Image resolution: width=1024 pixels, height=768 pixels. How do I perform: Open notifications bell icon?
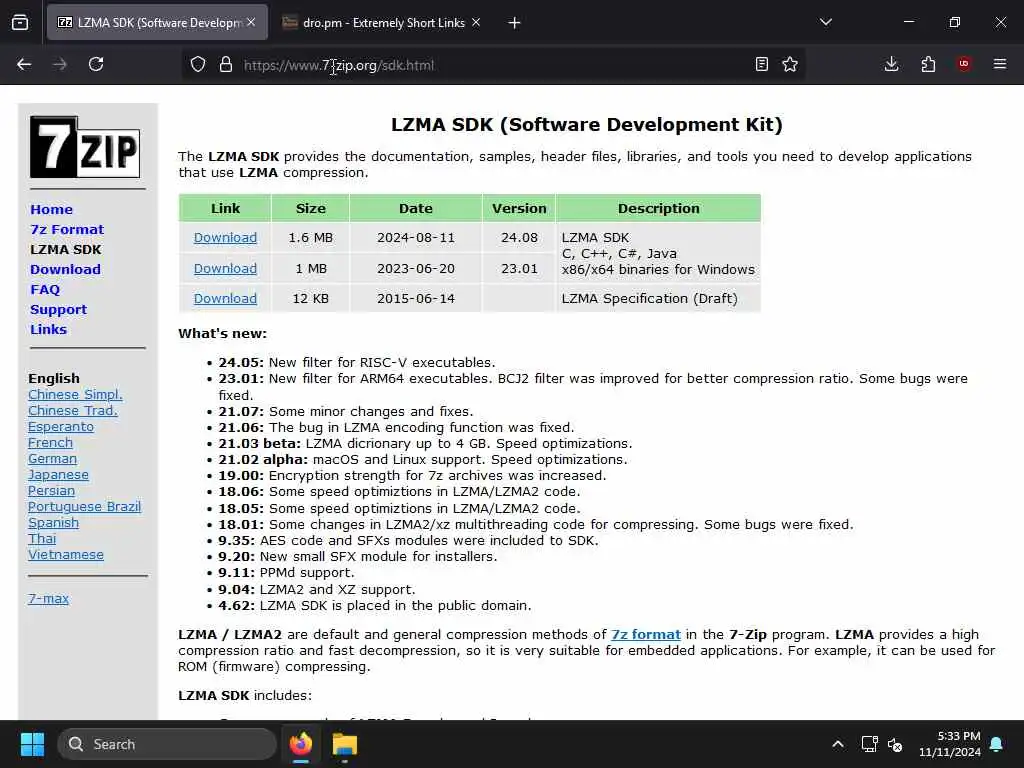click(x=997, y=744)
